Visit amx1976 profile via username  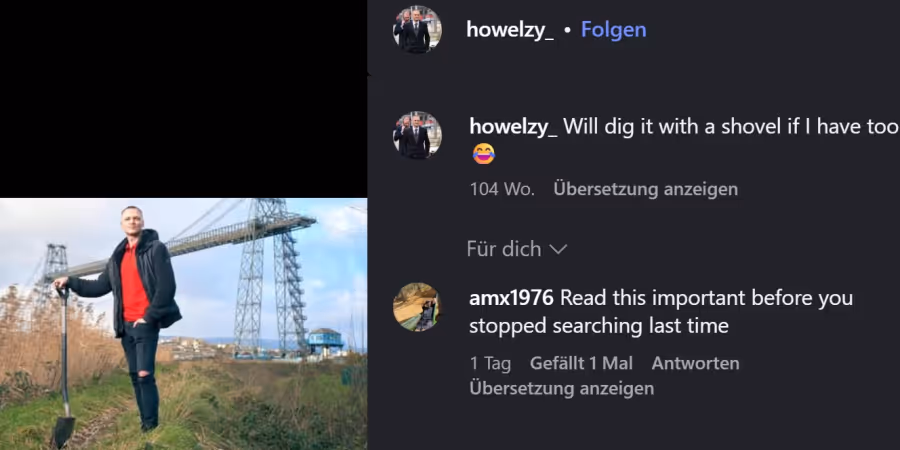[x=511, y=298]
